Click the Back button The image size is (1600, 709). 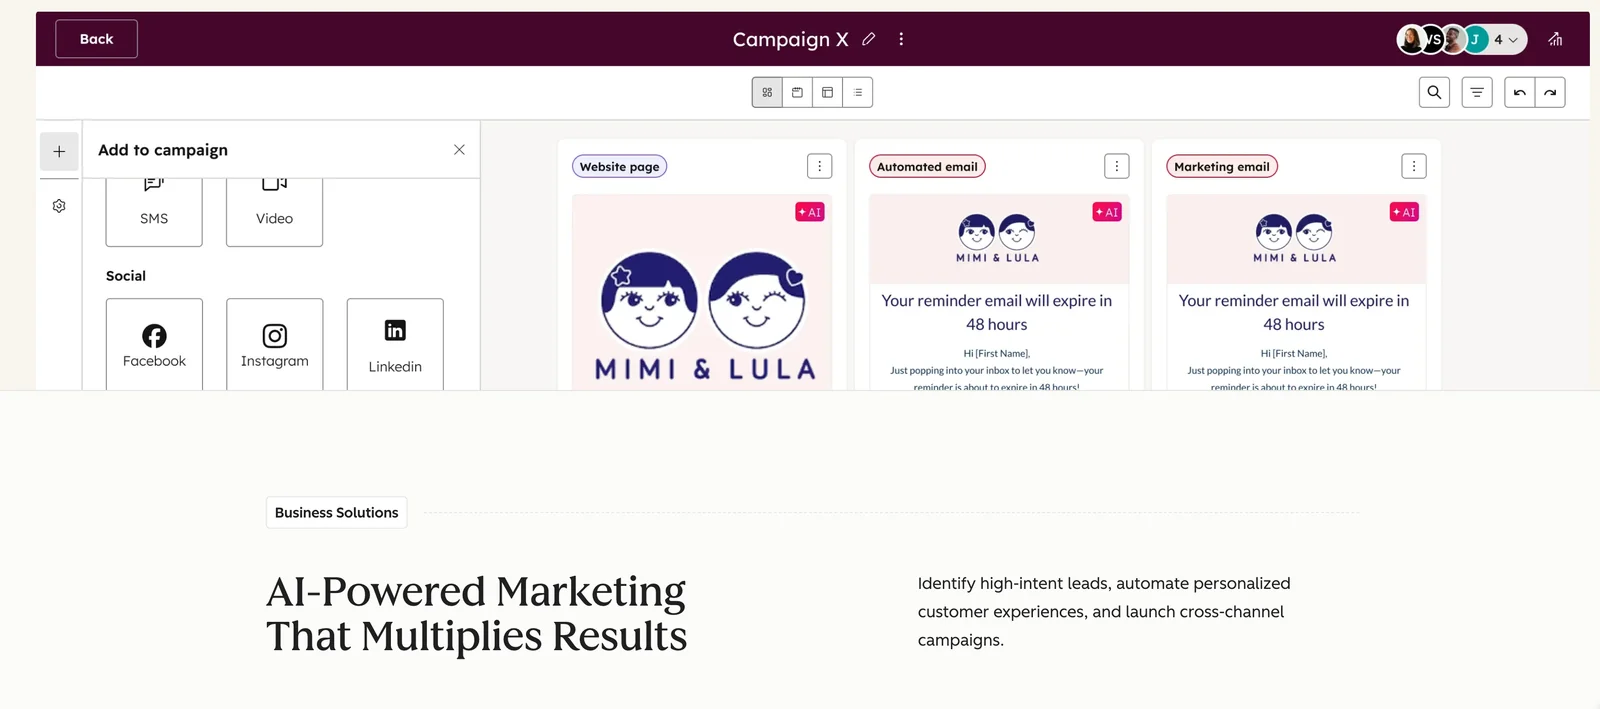[96, 39]
